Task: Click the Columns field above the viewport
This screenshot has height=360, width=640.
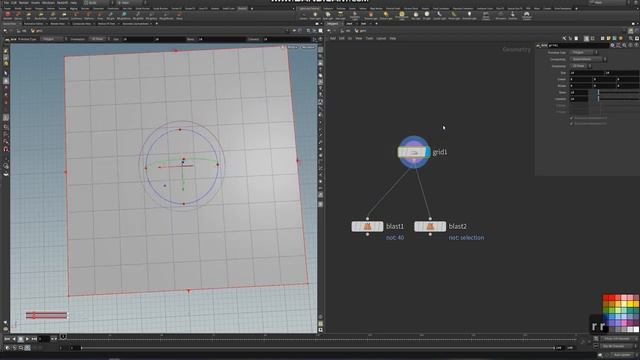Action: (287, 39)
